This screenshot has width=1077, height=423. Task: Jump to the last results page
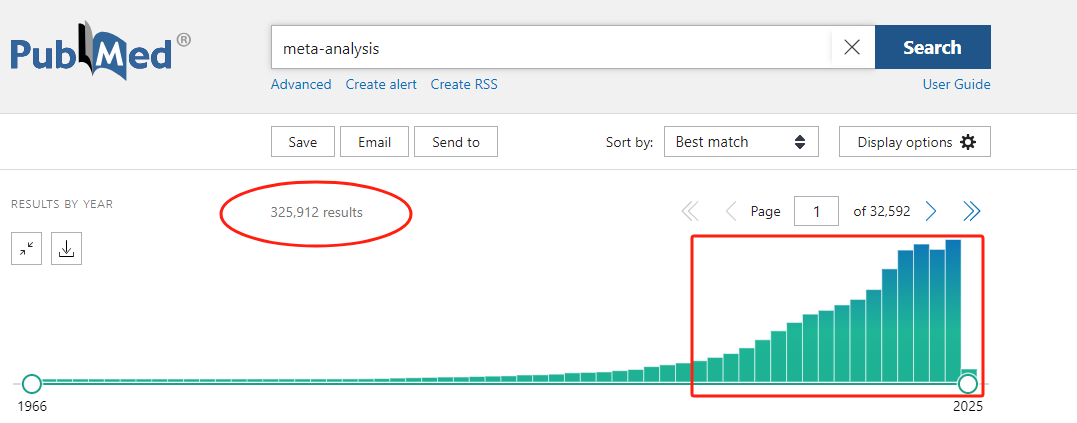pos(971,212)
